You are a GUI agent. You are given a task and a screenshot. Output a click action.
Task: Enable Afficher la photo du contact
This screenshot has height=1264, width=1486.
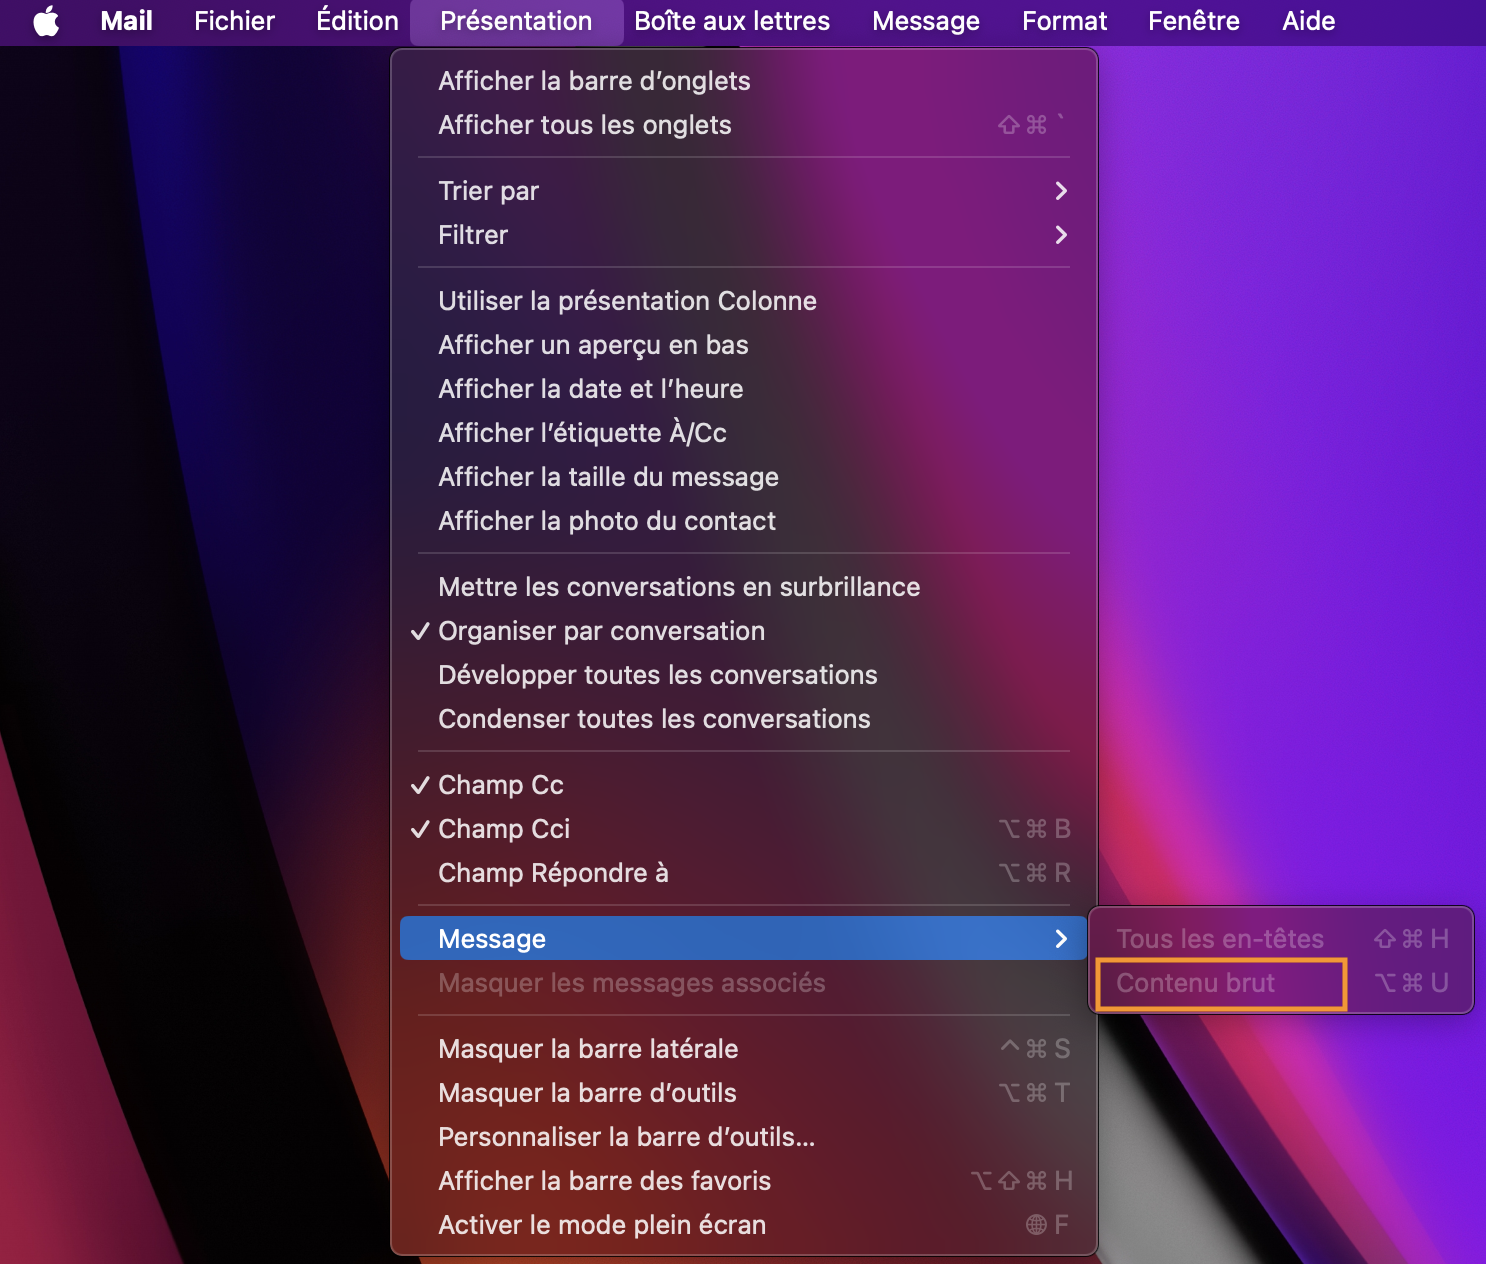[744, 521]
